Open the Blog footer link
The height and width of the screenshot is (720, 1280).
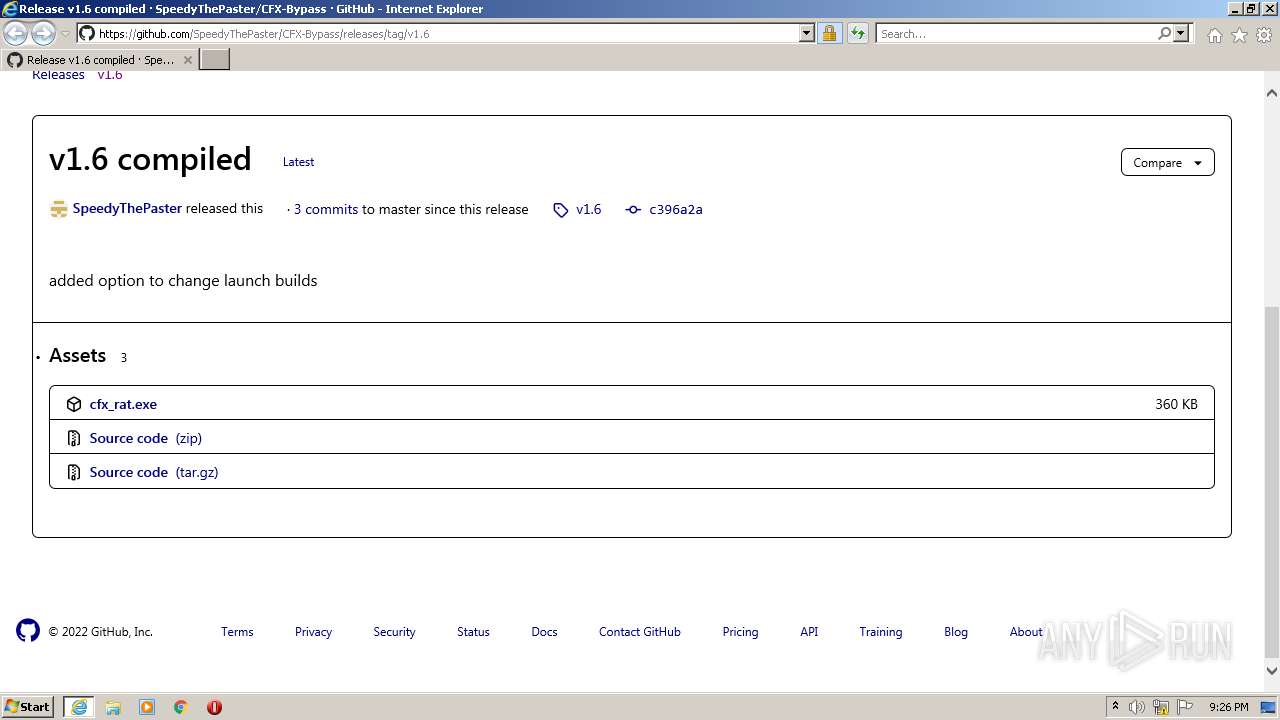click(956, 632)
